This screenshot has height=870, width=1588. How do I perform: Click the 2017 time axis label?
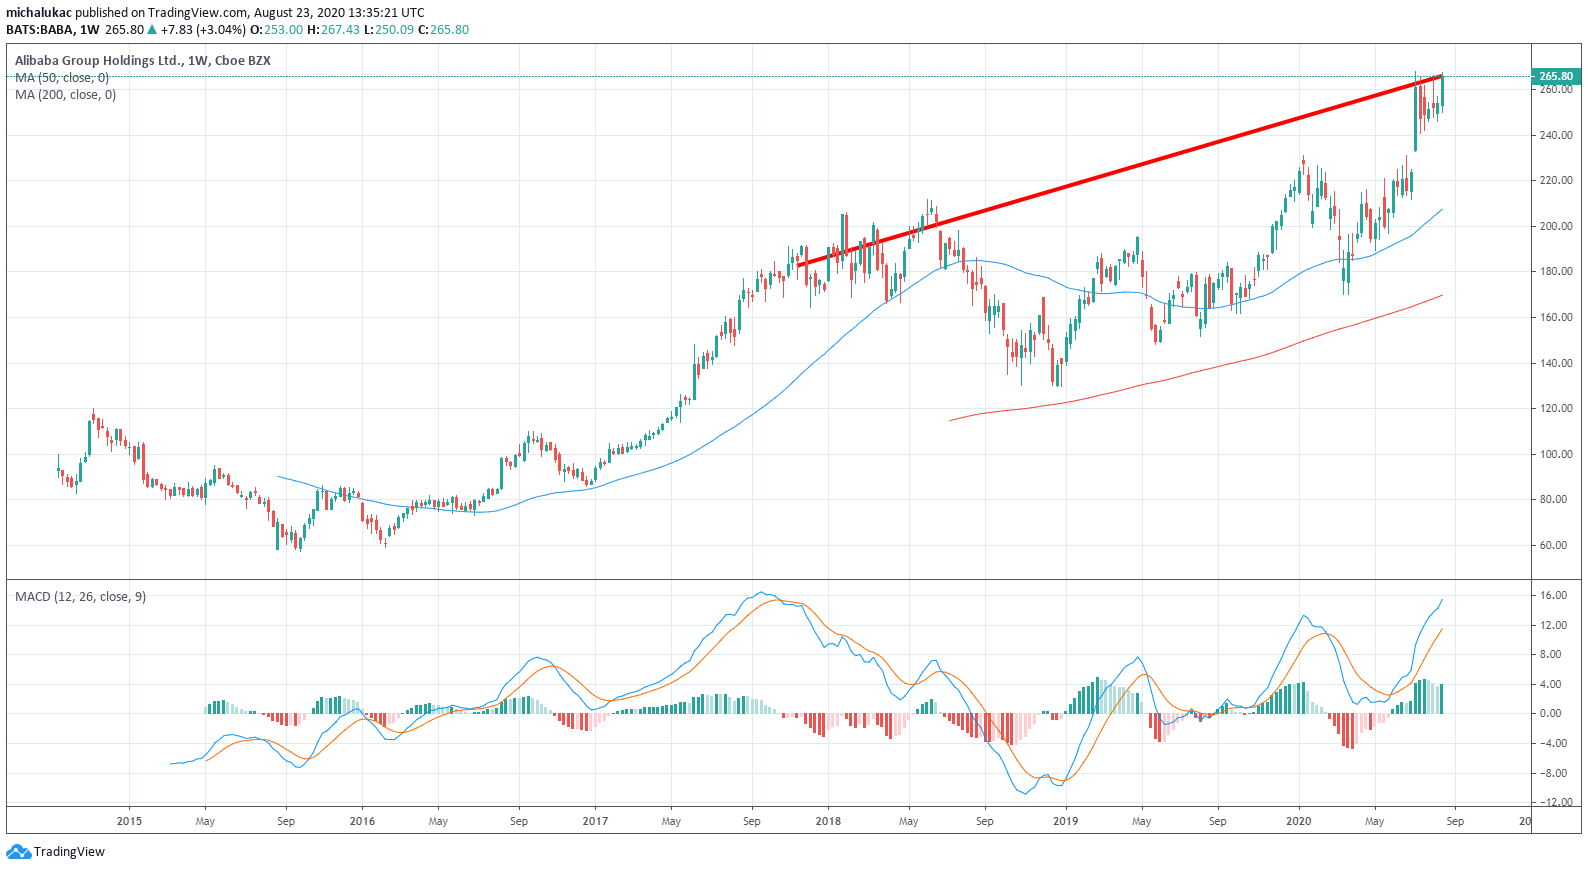(595, 821)
